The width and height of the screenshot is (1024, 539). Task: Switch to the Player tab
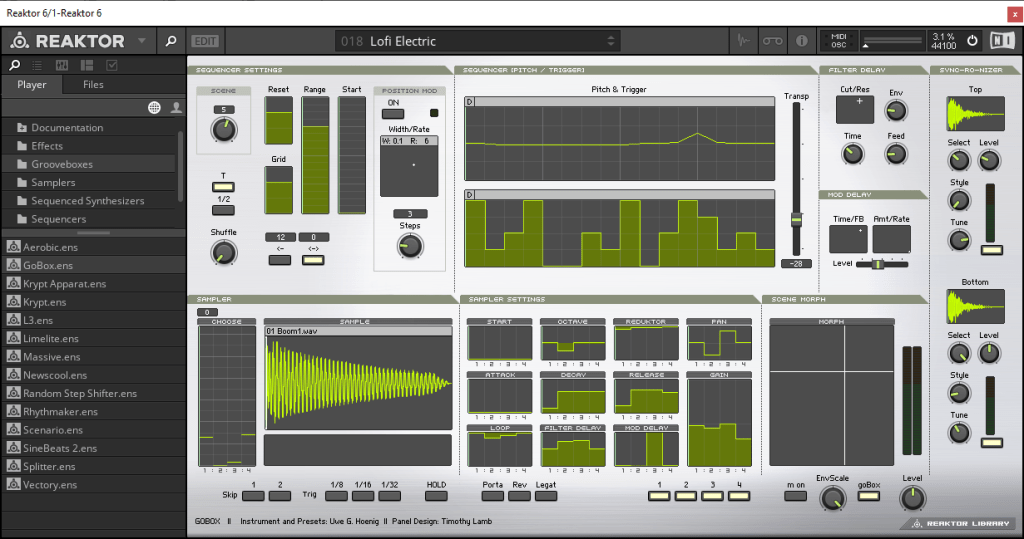tap(32, 85)
